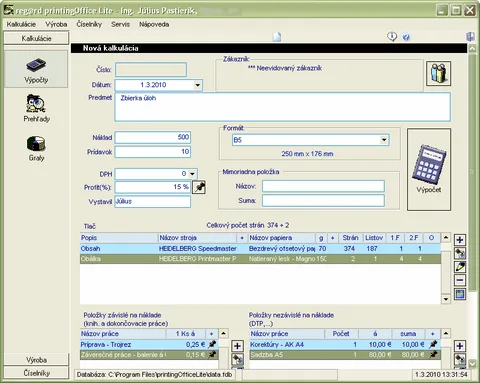Open the Servis menu
Screen dimensions: 480x383
coord(120,24)
